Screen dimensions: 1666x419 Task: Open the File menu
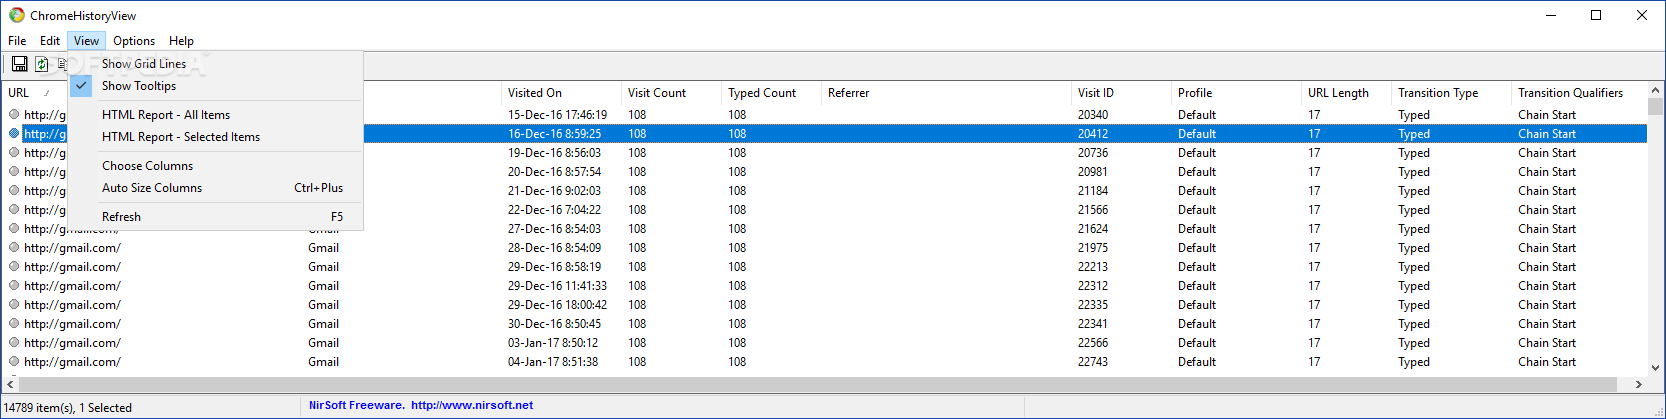[x=17, y=40]
